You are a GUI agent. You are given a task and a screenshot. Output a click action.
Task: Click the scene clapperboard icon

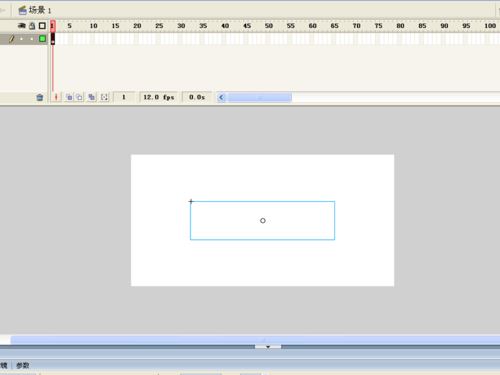pos(22,10)
